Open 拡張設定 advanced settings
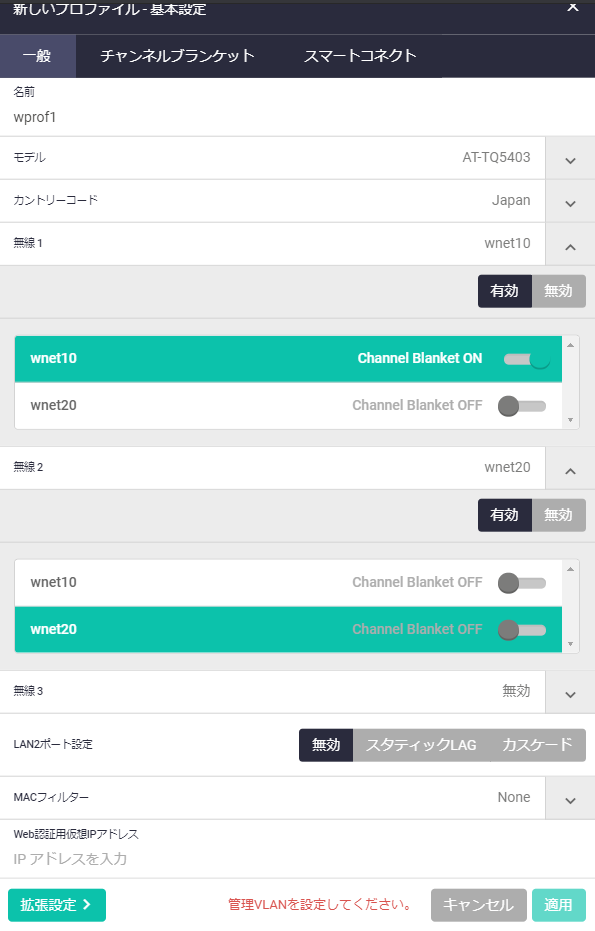This screenshot has width=595, height=931. [57, 905]
